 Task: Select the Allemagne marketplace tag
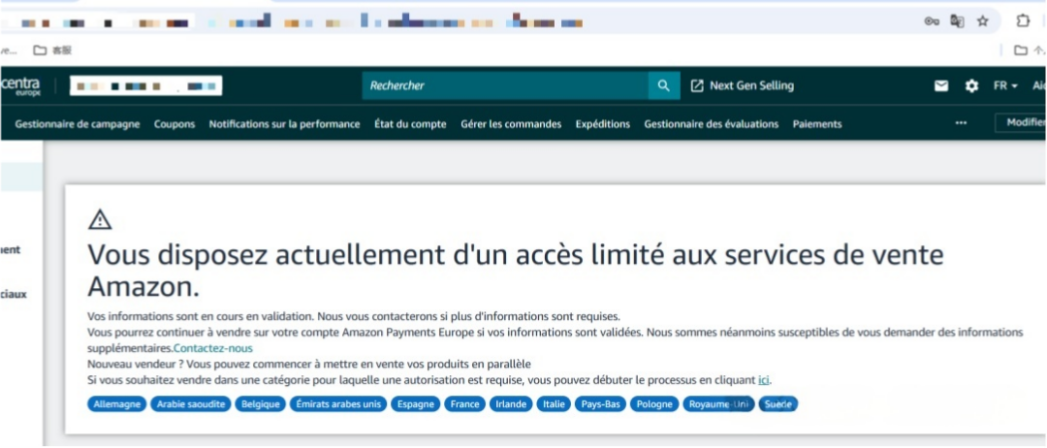click(118, 404)
